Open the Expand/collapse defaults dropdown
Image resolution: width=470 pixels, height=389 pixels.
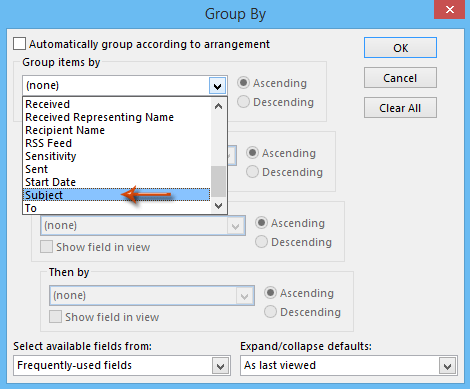pyautogui.click(x=447, y=366)
